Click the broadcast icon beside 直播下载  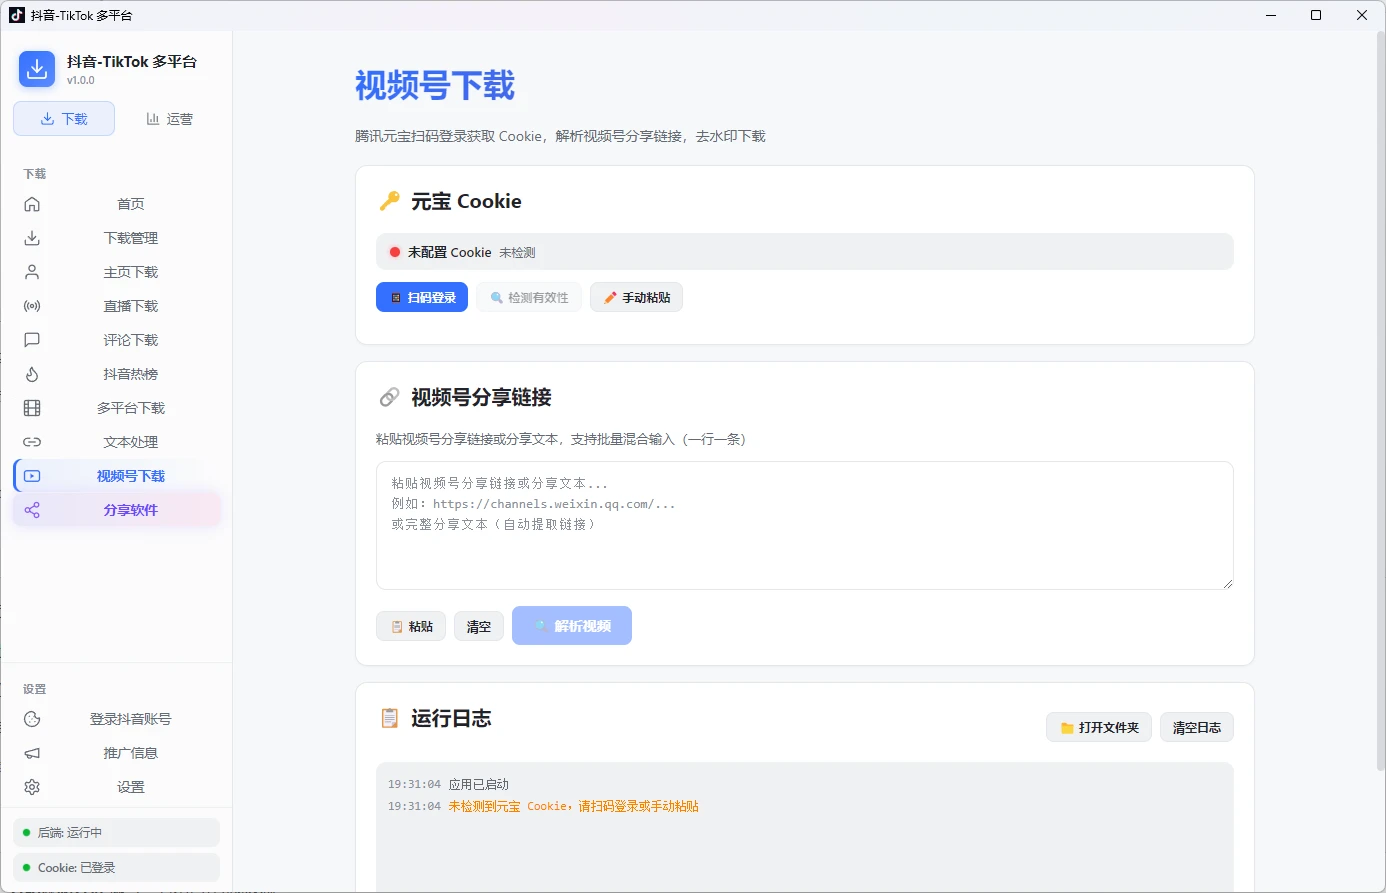coord(32,306)
